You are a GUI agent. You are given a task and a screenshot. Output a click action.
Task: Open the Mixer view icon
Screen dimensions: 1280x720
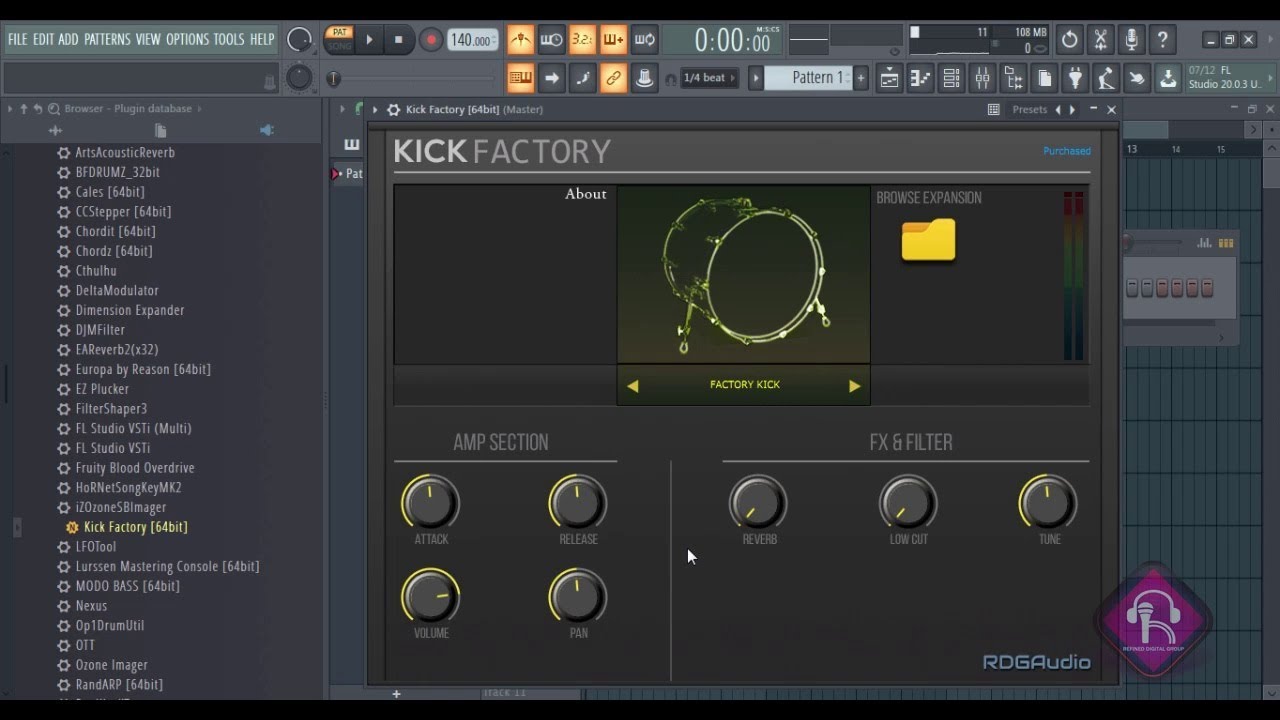tap(982, 77)
